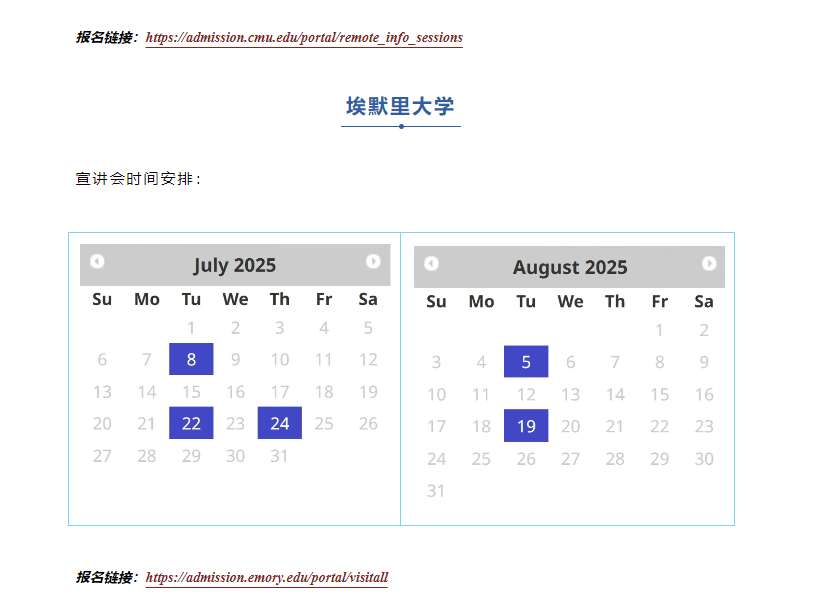Screen dimensions: 815x612
Task: Click August 12 in the calendar
Action: tap(526, 394)
